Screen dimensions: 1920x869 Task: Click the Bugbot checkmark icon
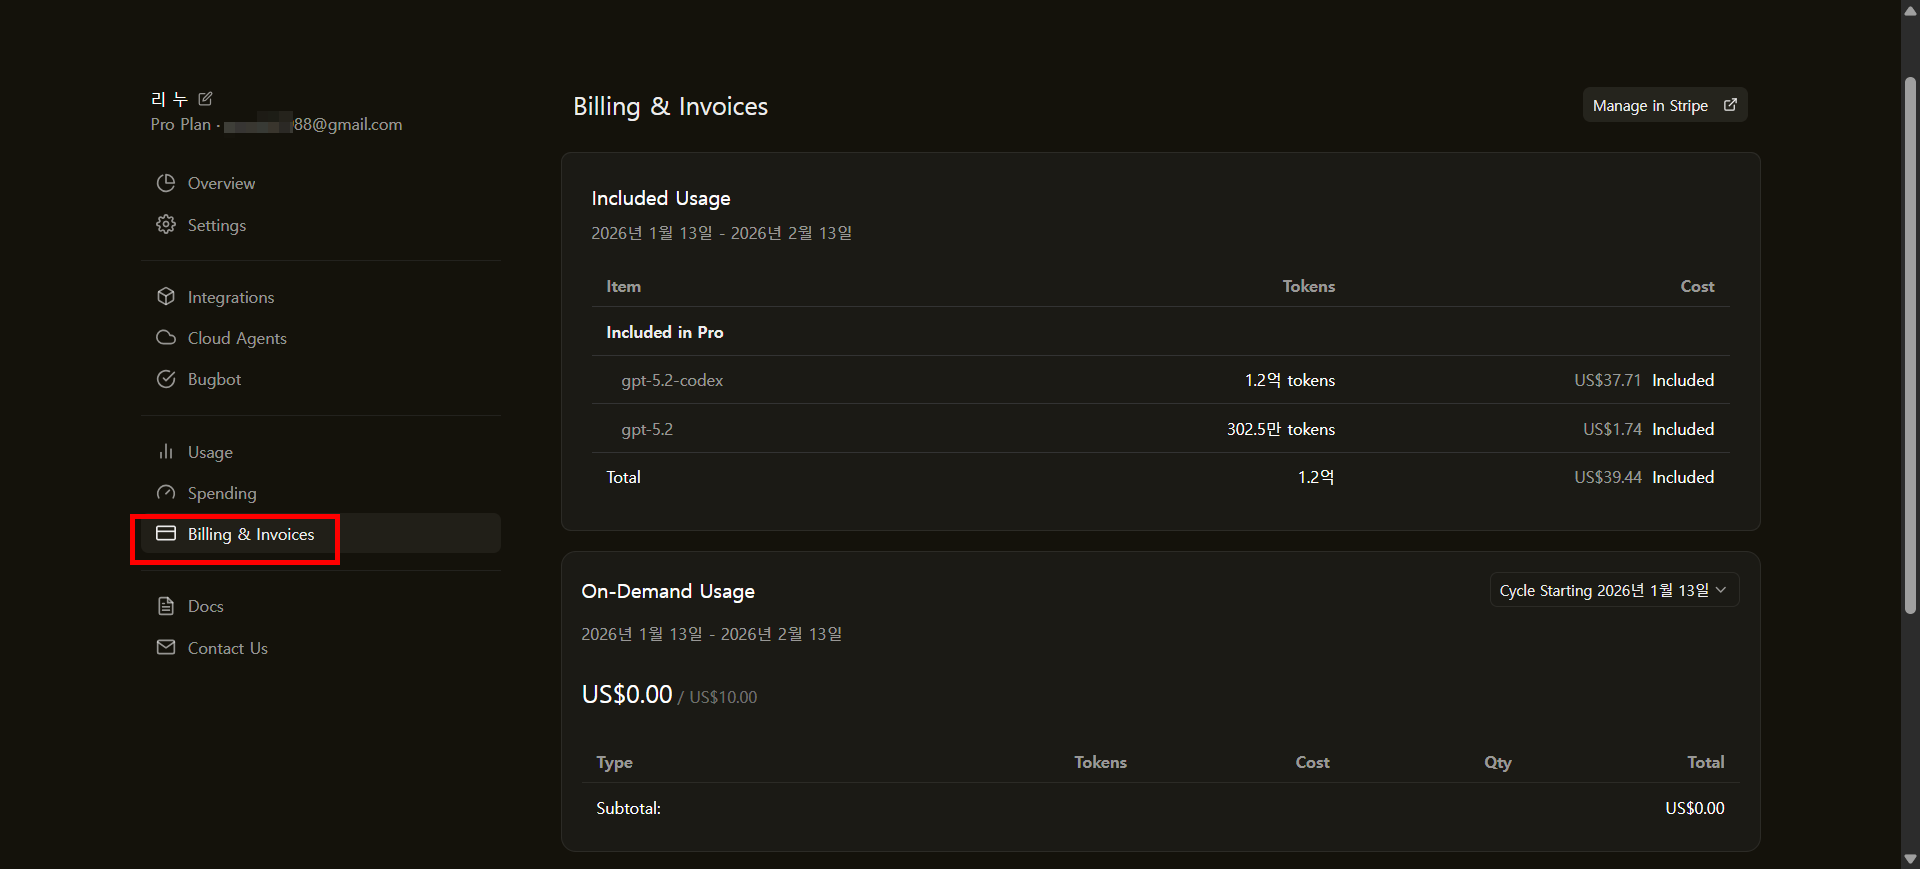tap(166, 379)
